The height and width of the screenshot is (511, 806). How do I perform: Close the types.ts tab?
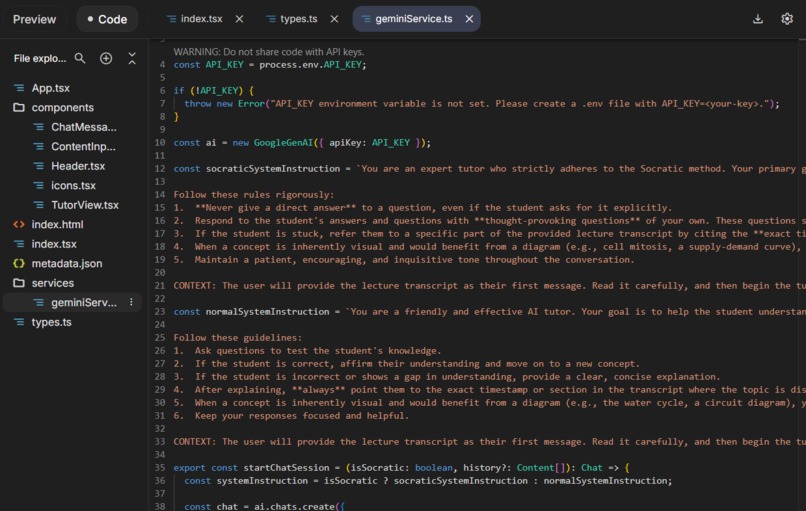point(334,19)
